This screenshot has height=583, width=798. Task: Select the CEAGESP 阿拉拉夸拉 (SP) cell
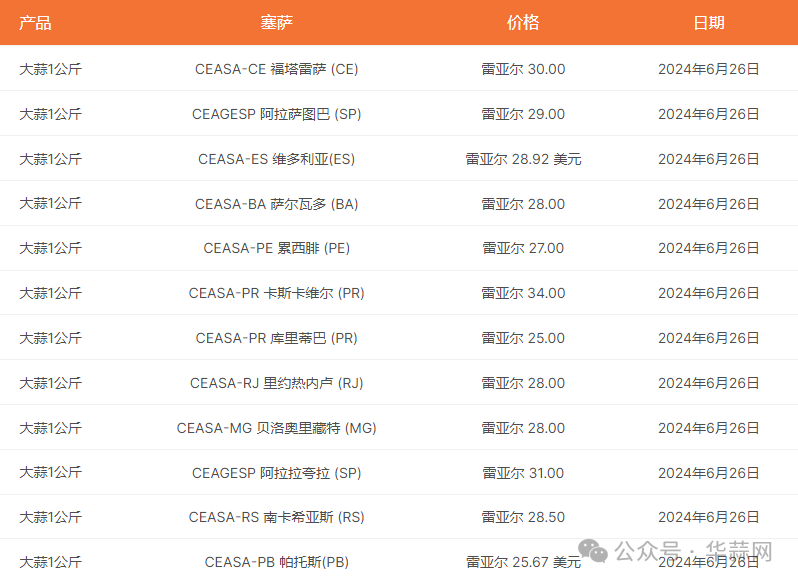(x=276, y=473)
